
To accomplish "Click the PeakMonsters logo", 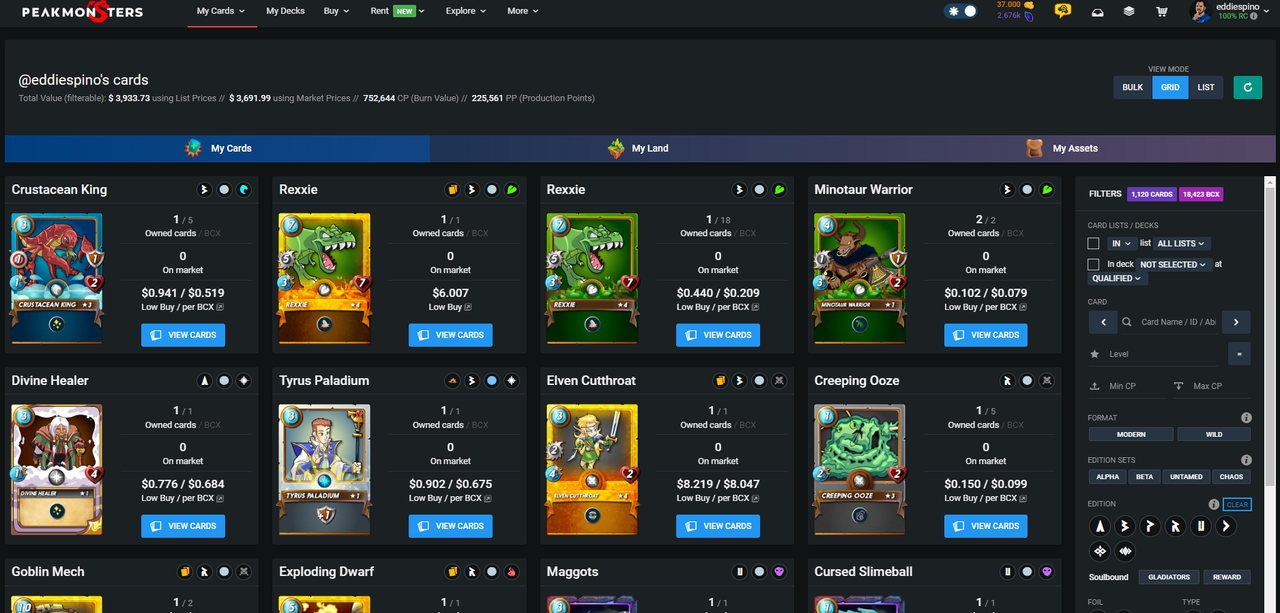I will point(82,12).
